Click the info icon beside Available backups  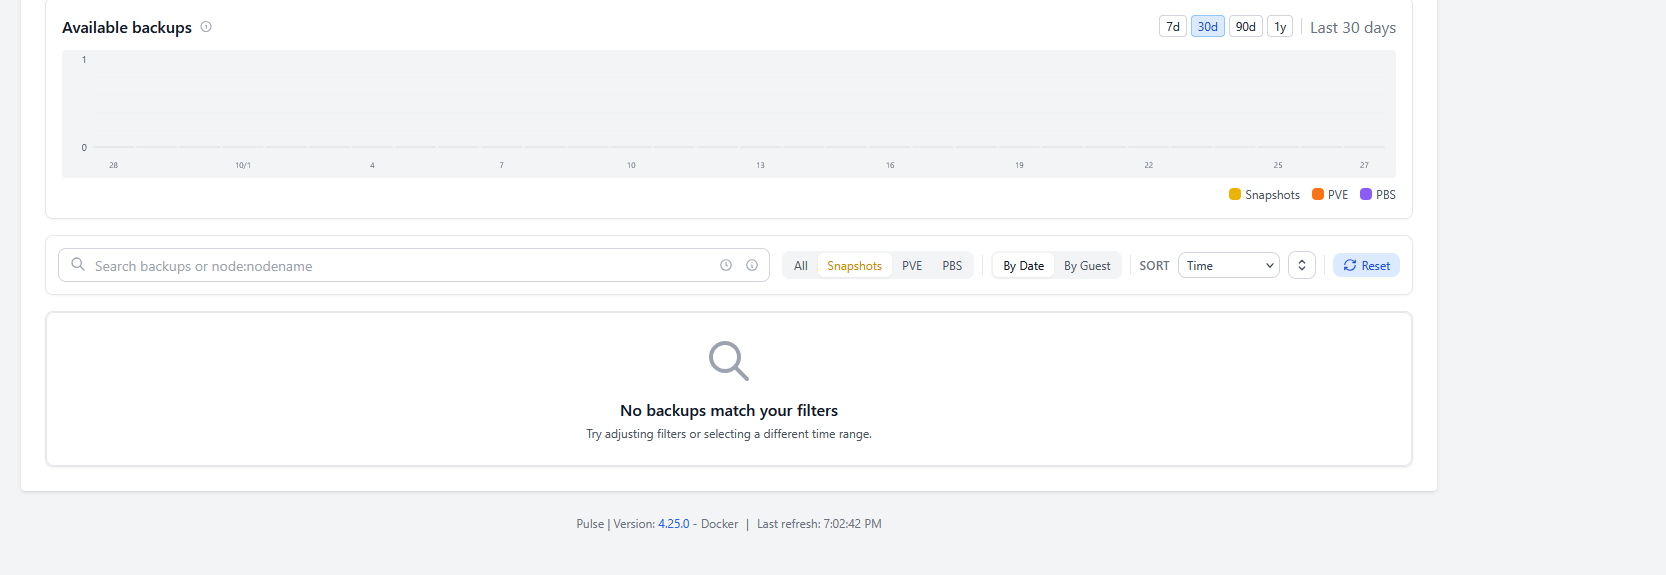click(206, 27)
